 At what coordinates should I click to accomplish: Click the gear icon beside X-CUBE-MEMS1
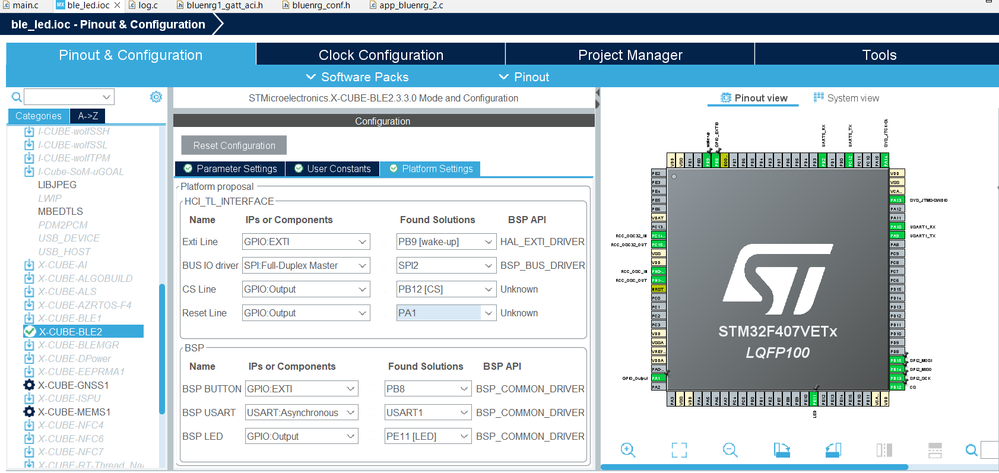pos(29,412)
